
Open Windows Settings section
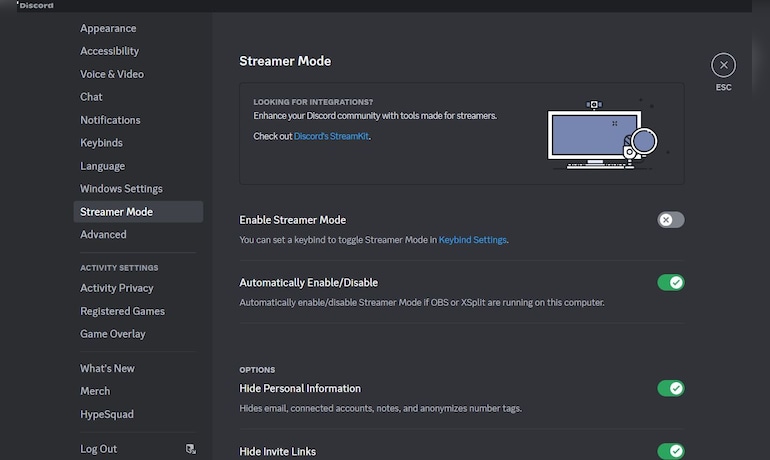click(121, 189)
